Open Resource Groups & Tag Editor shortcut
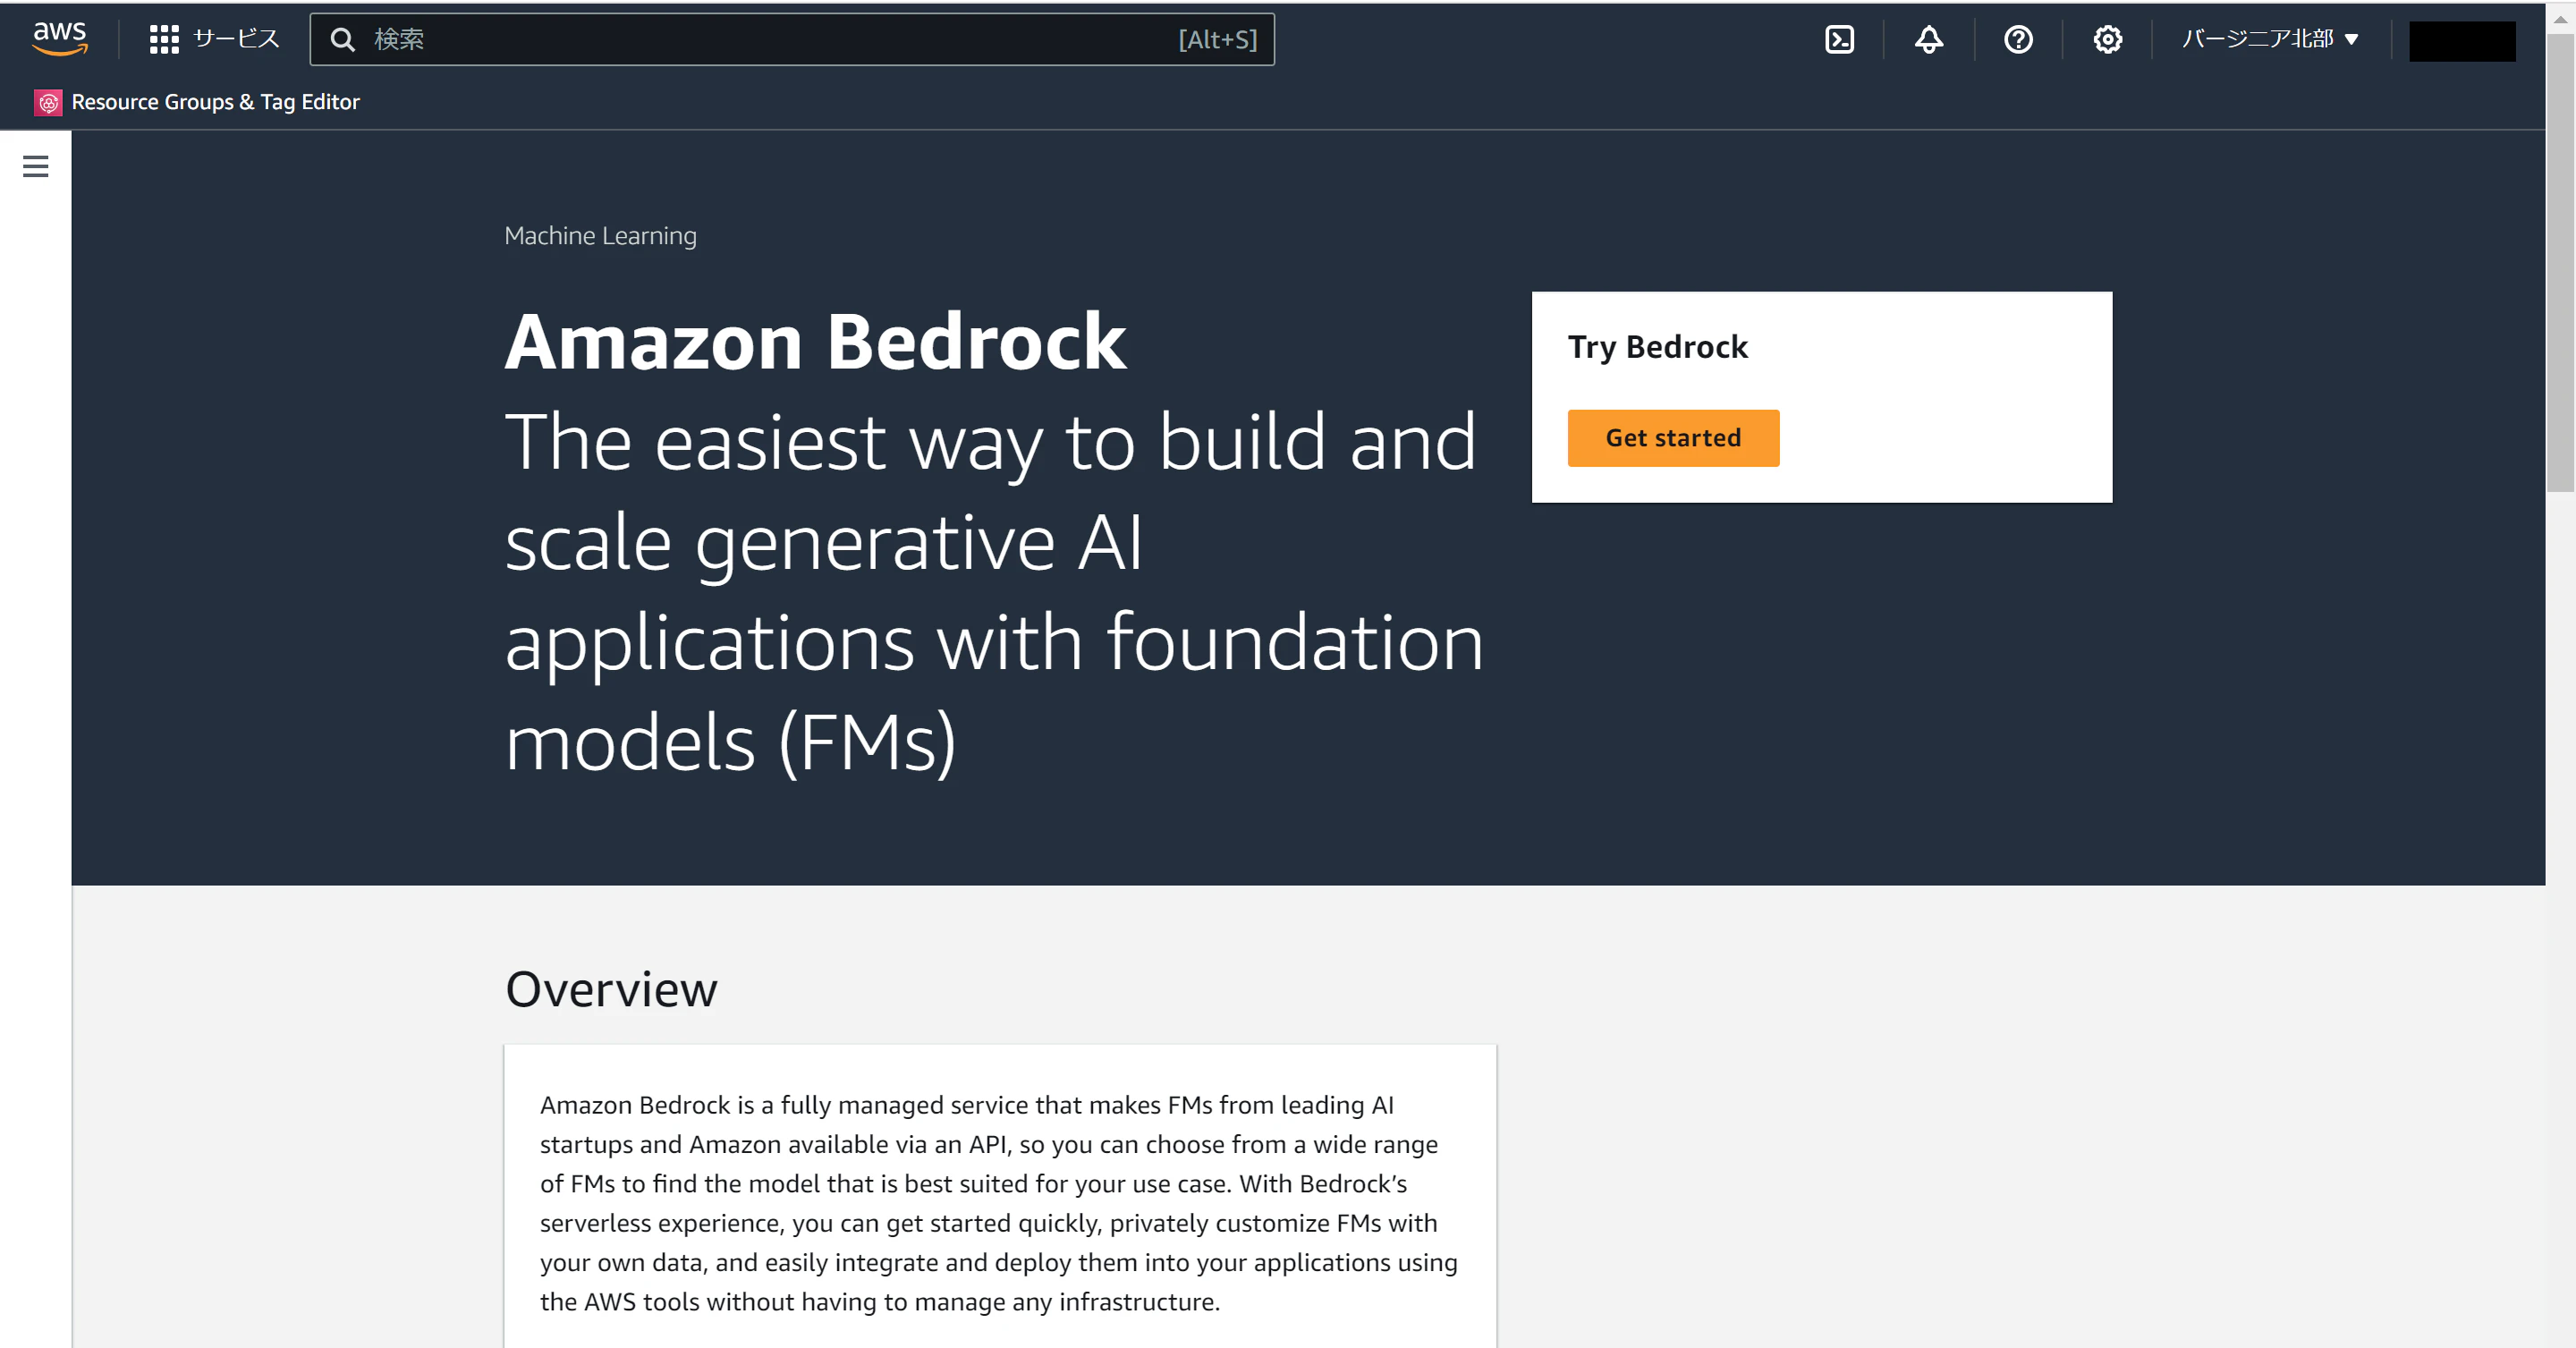 tap(215, 102)
